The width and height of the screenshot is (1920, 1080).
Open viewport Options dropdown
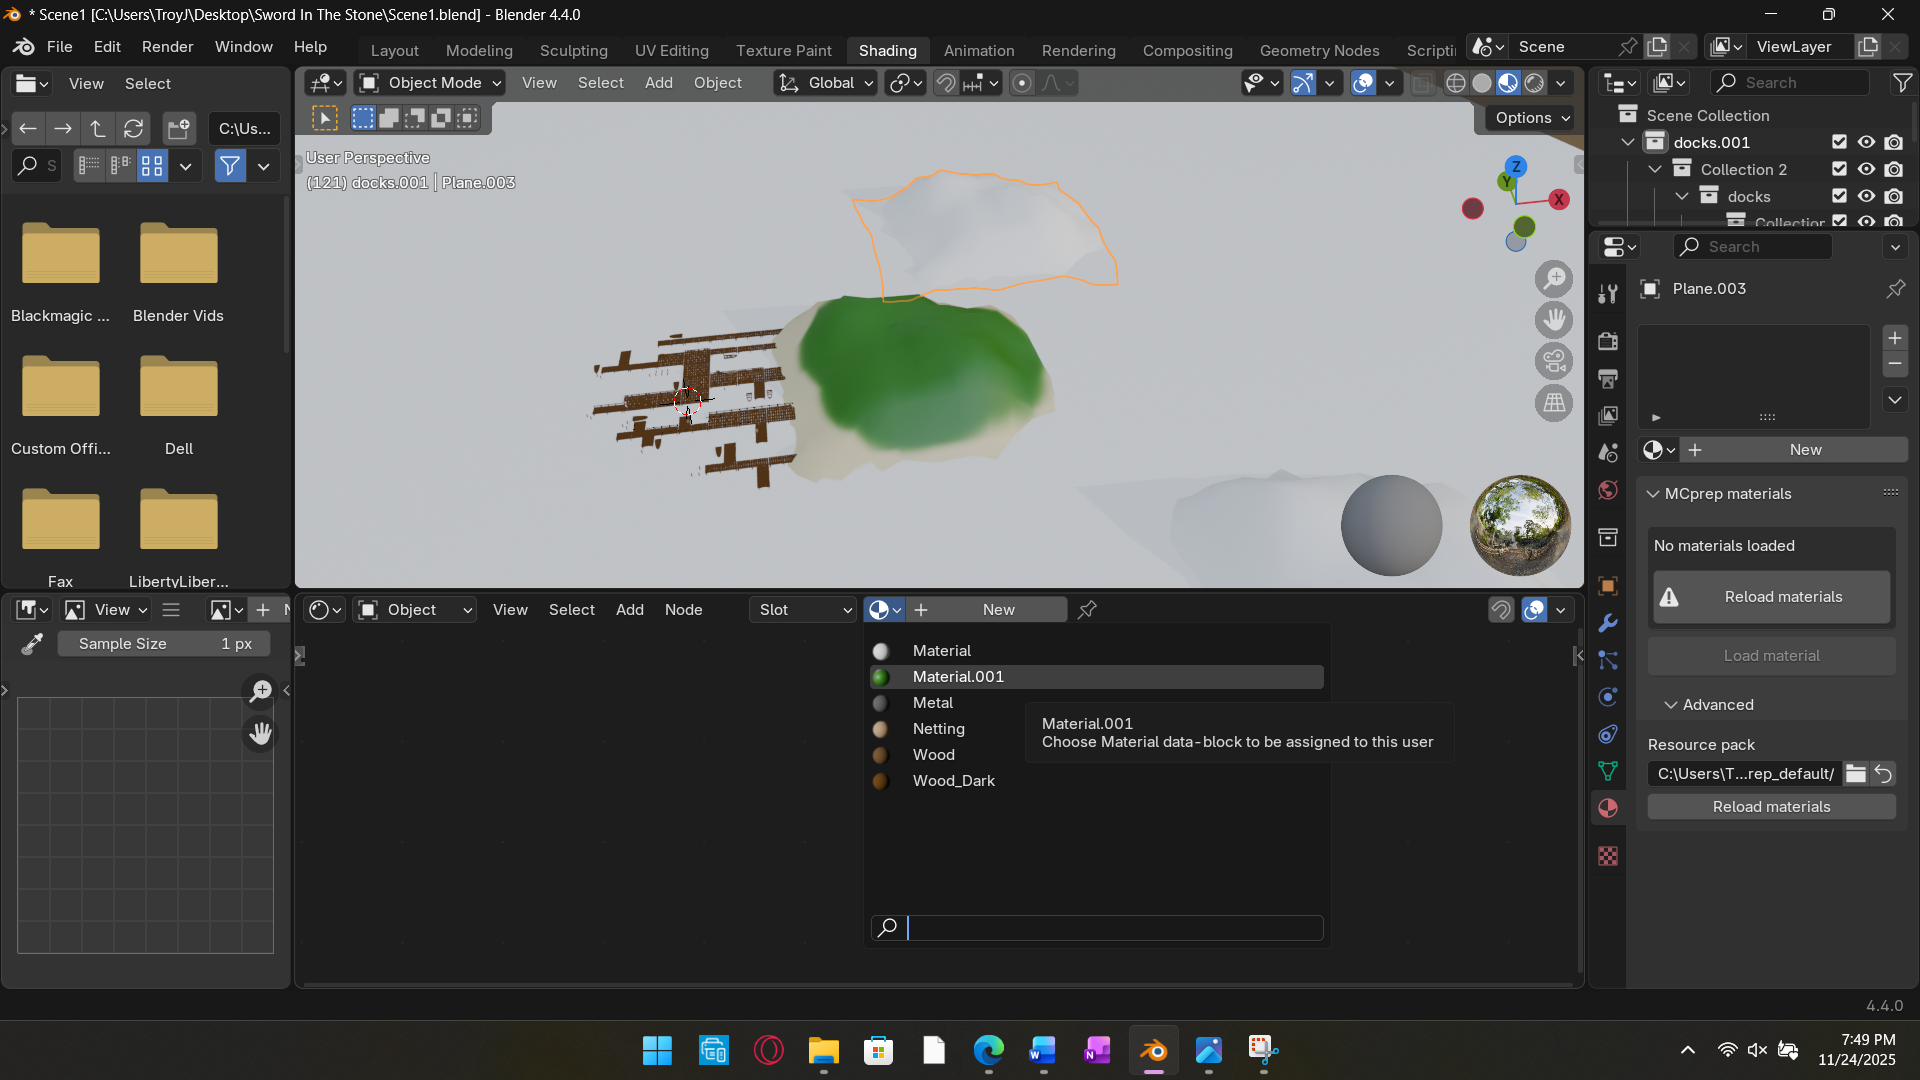point(1532,118)
